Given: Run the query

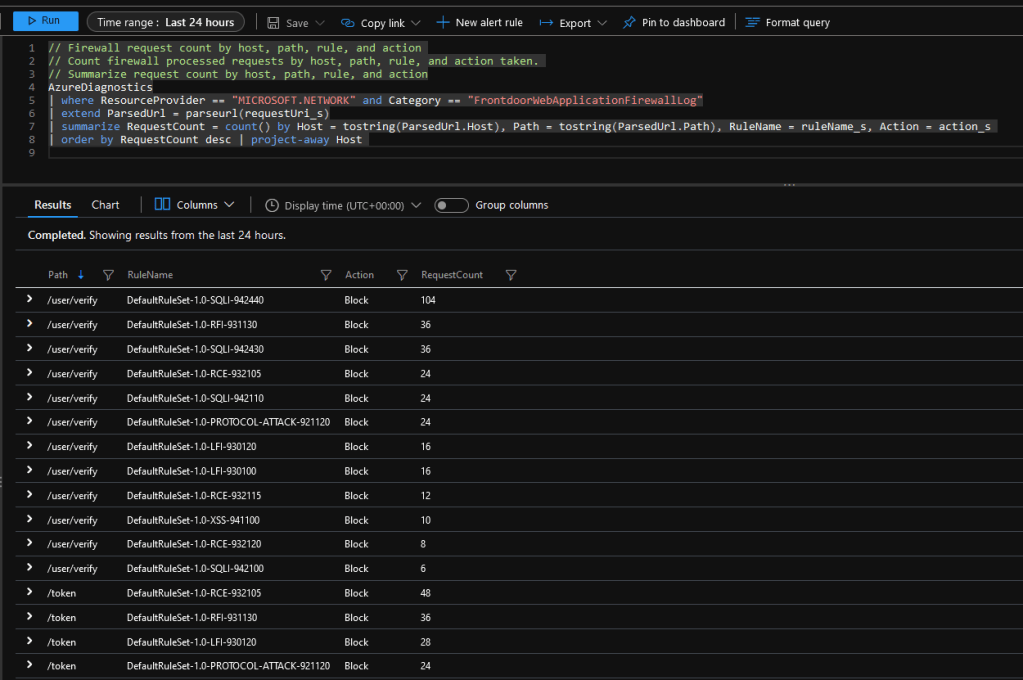Looking at the screenshot, I should pyautogui.click(x=45, y=21).
